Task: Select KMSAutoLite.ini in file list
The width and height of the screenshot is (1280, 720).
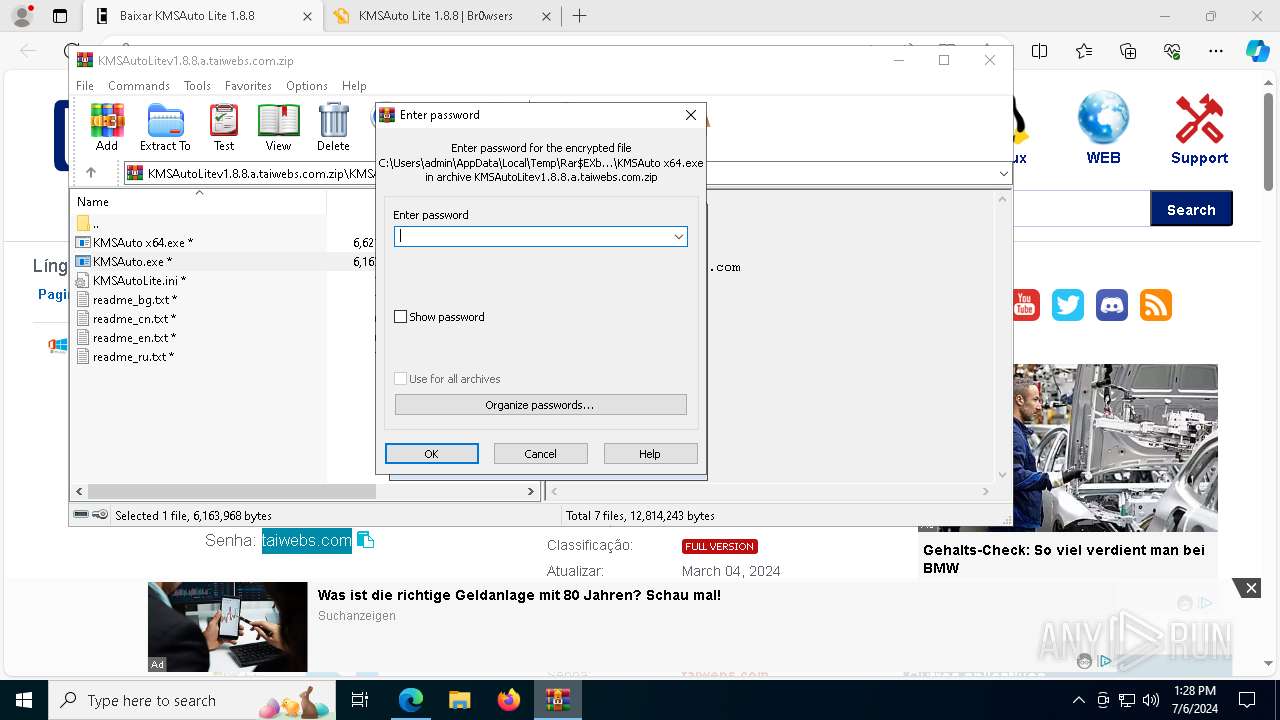Action: click(139, 281)
